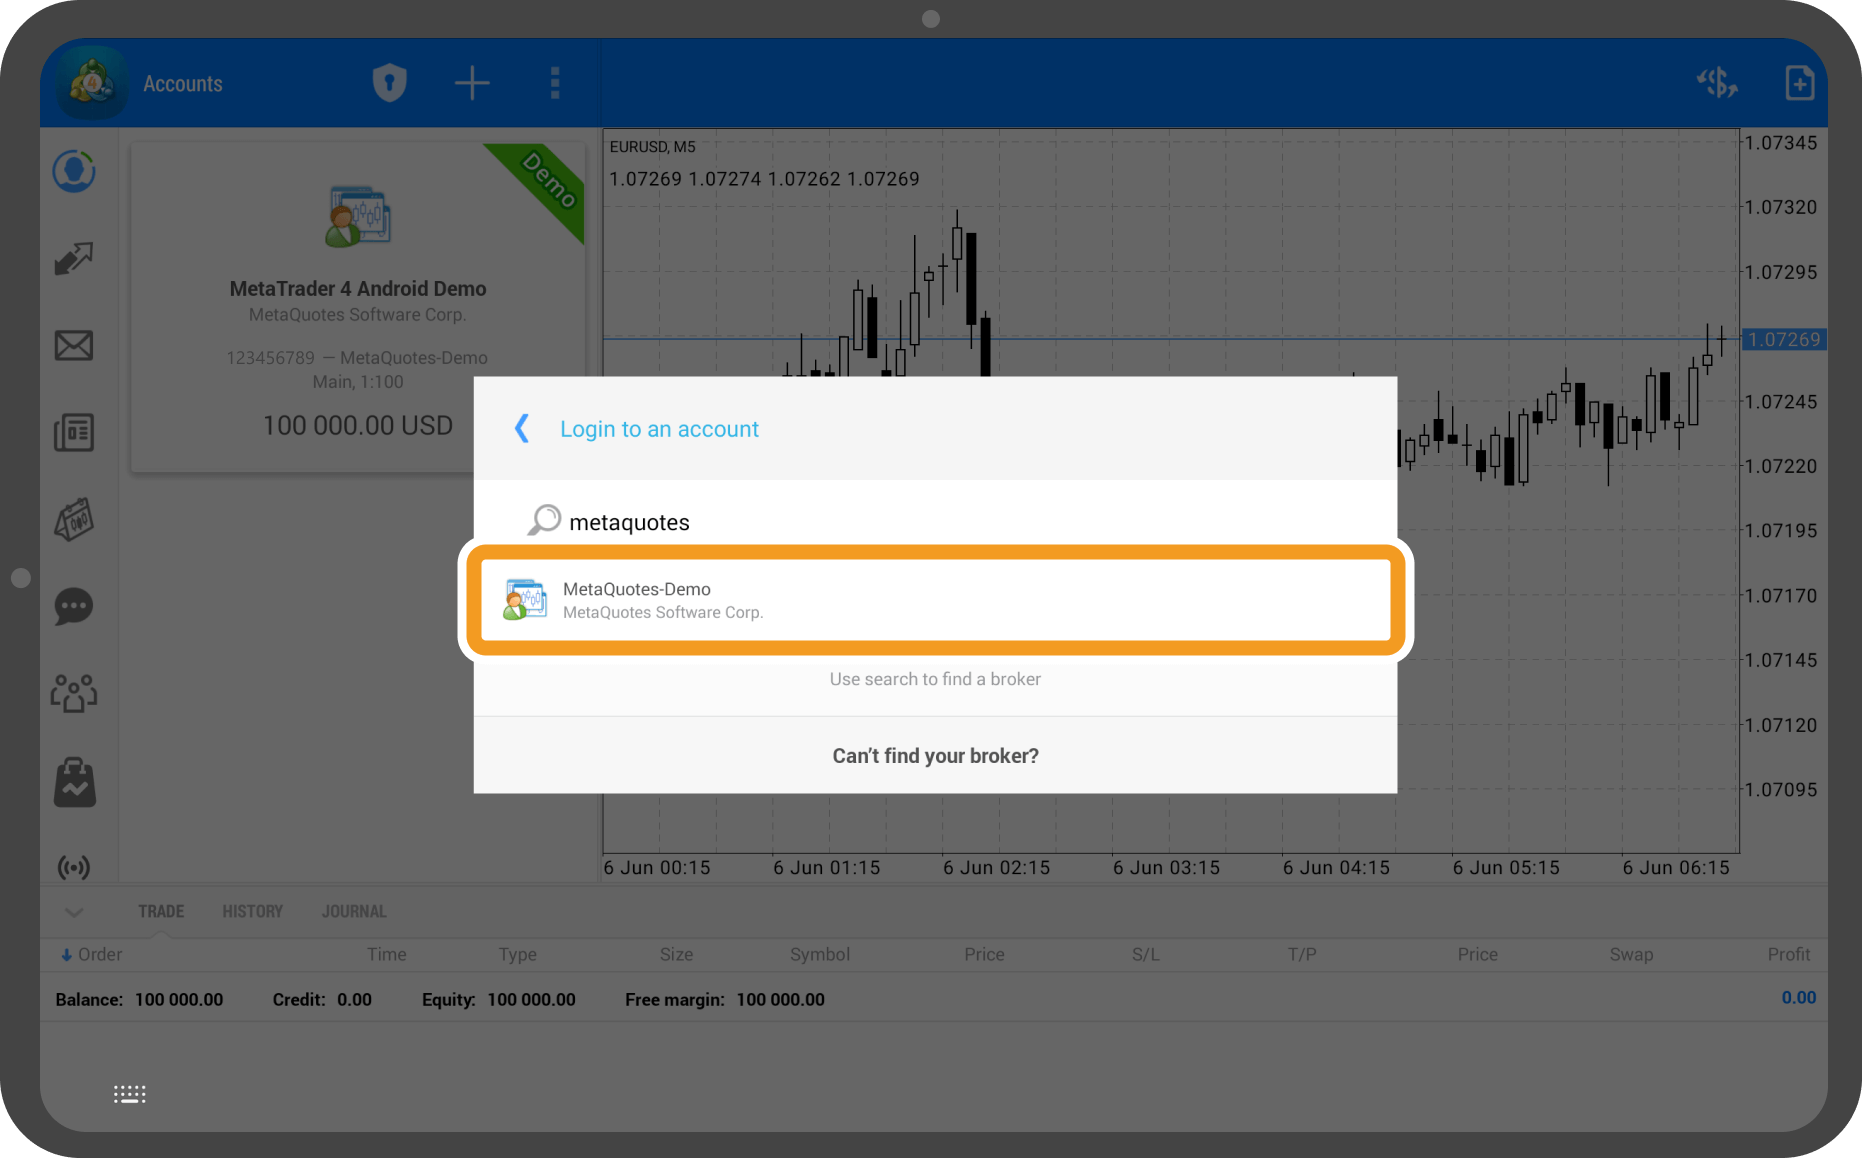
Task: Open the MetaTrader app logo
Action: point(92,83)
